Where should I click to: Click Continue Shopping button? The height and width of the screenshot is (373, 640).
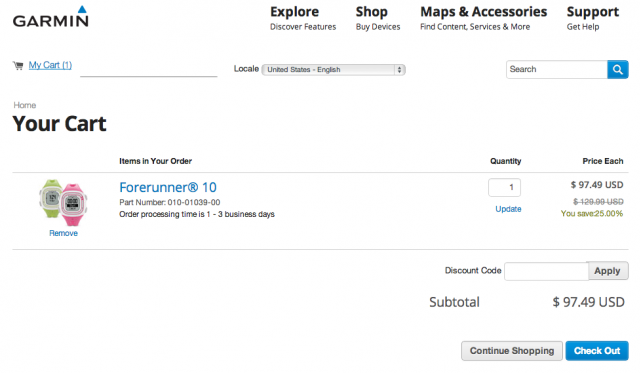[512, 351]
